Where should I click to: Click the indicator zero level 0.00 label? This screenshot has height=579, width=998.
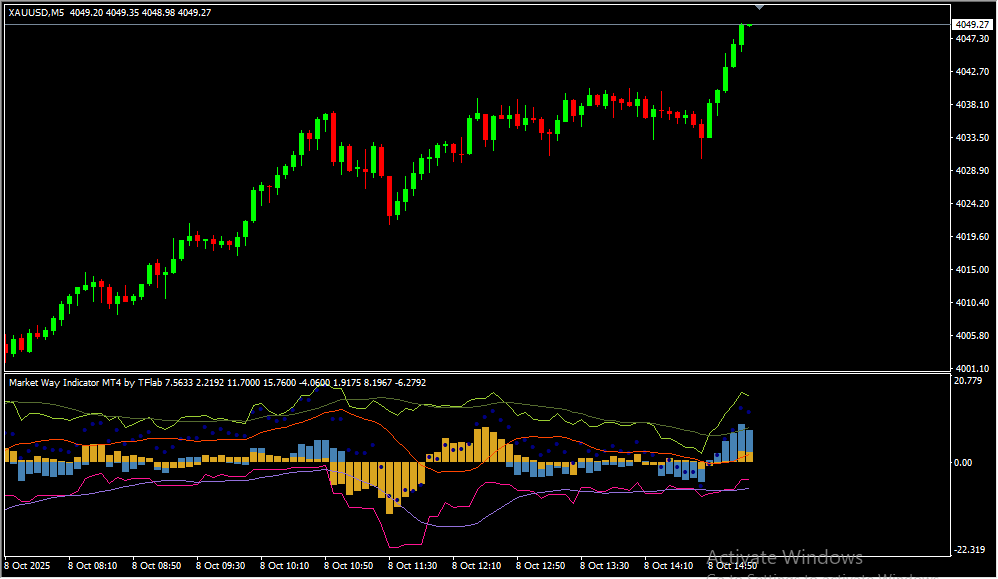(x=965, y=463)
